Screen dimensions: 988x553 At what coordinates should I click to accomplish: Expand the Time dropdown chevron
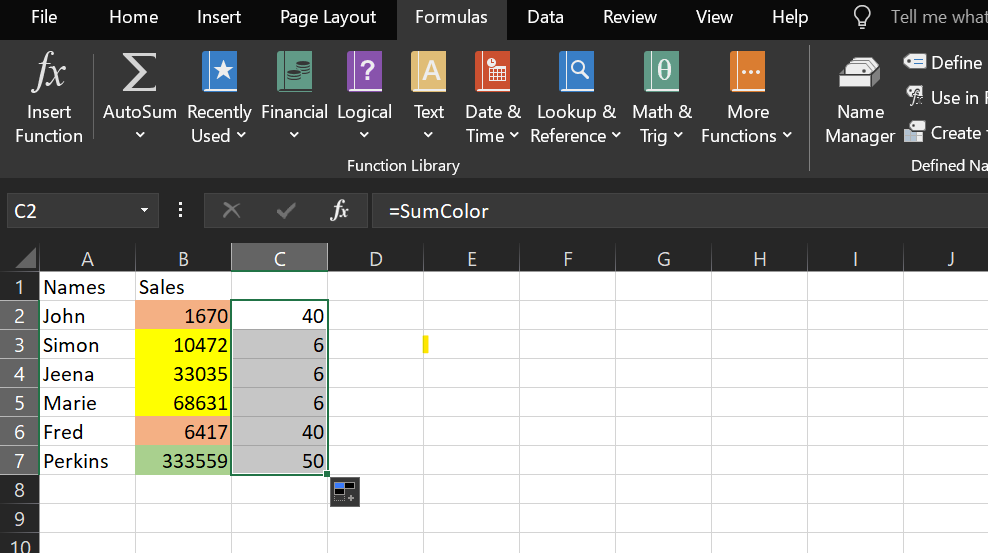coord(514,135)
